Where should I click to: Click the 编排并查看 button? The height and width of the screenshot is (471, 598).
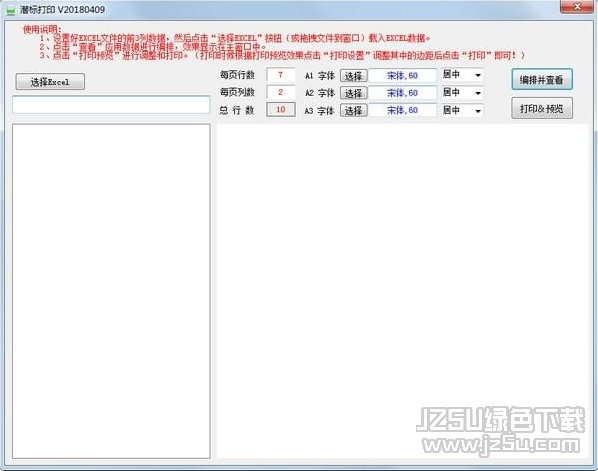tap(542, 79)
